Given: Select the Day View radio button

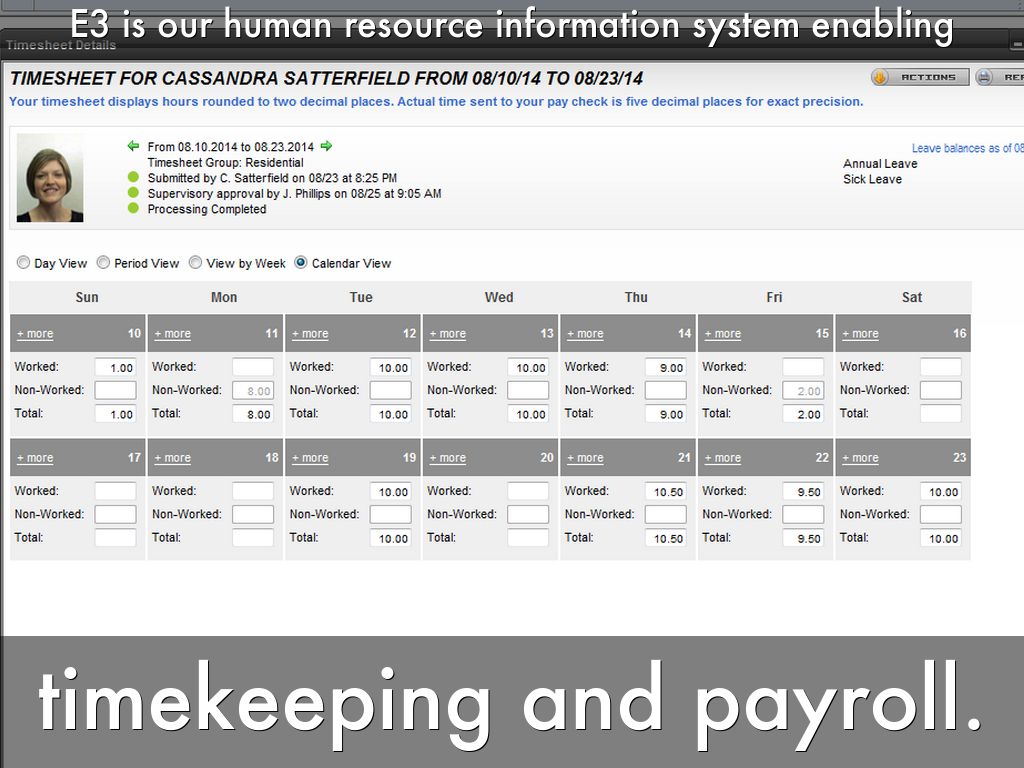Looking at the screenshot, I should [x=23, y=263].
